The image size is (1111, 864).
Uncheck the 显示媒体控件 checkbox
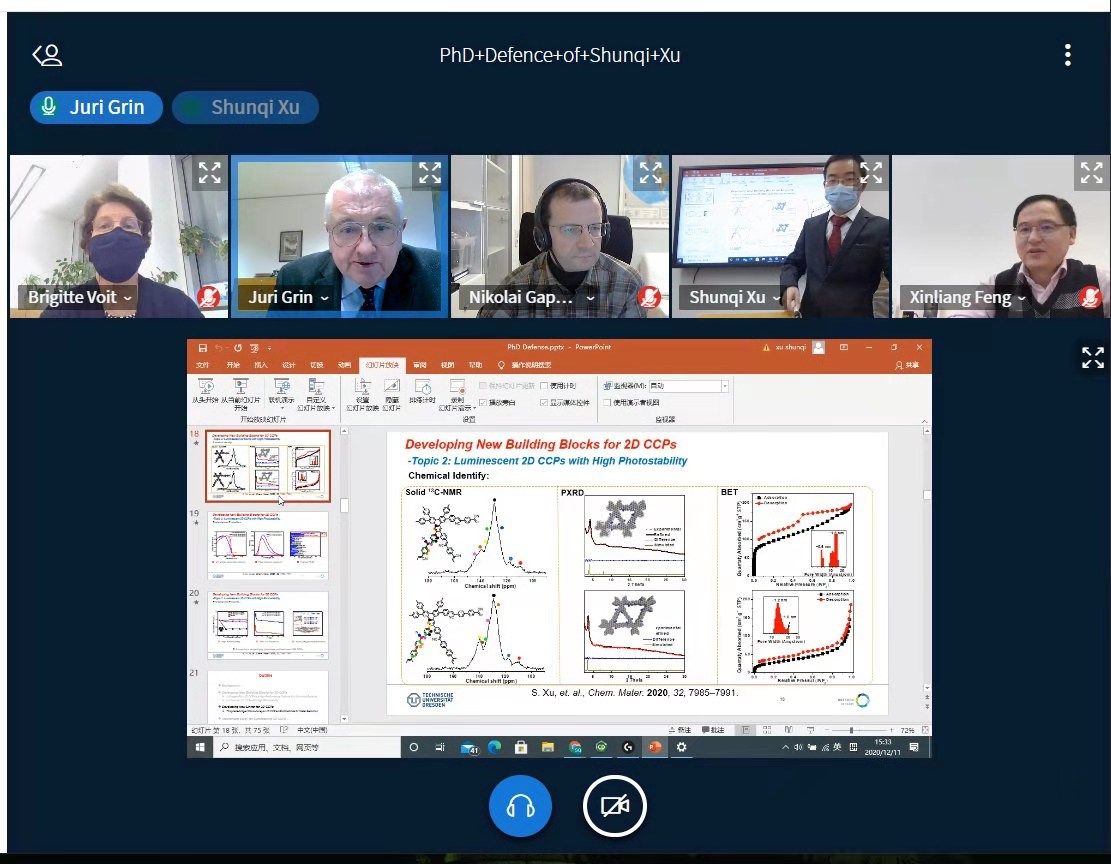(x=545, y=402)
